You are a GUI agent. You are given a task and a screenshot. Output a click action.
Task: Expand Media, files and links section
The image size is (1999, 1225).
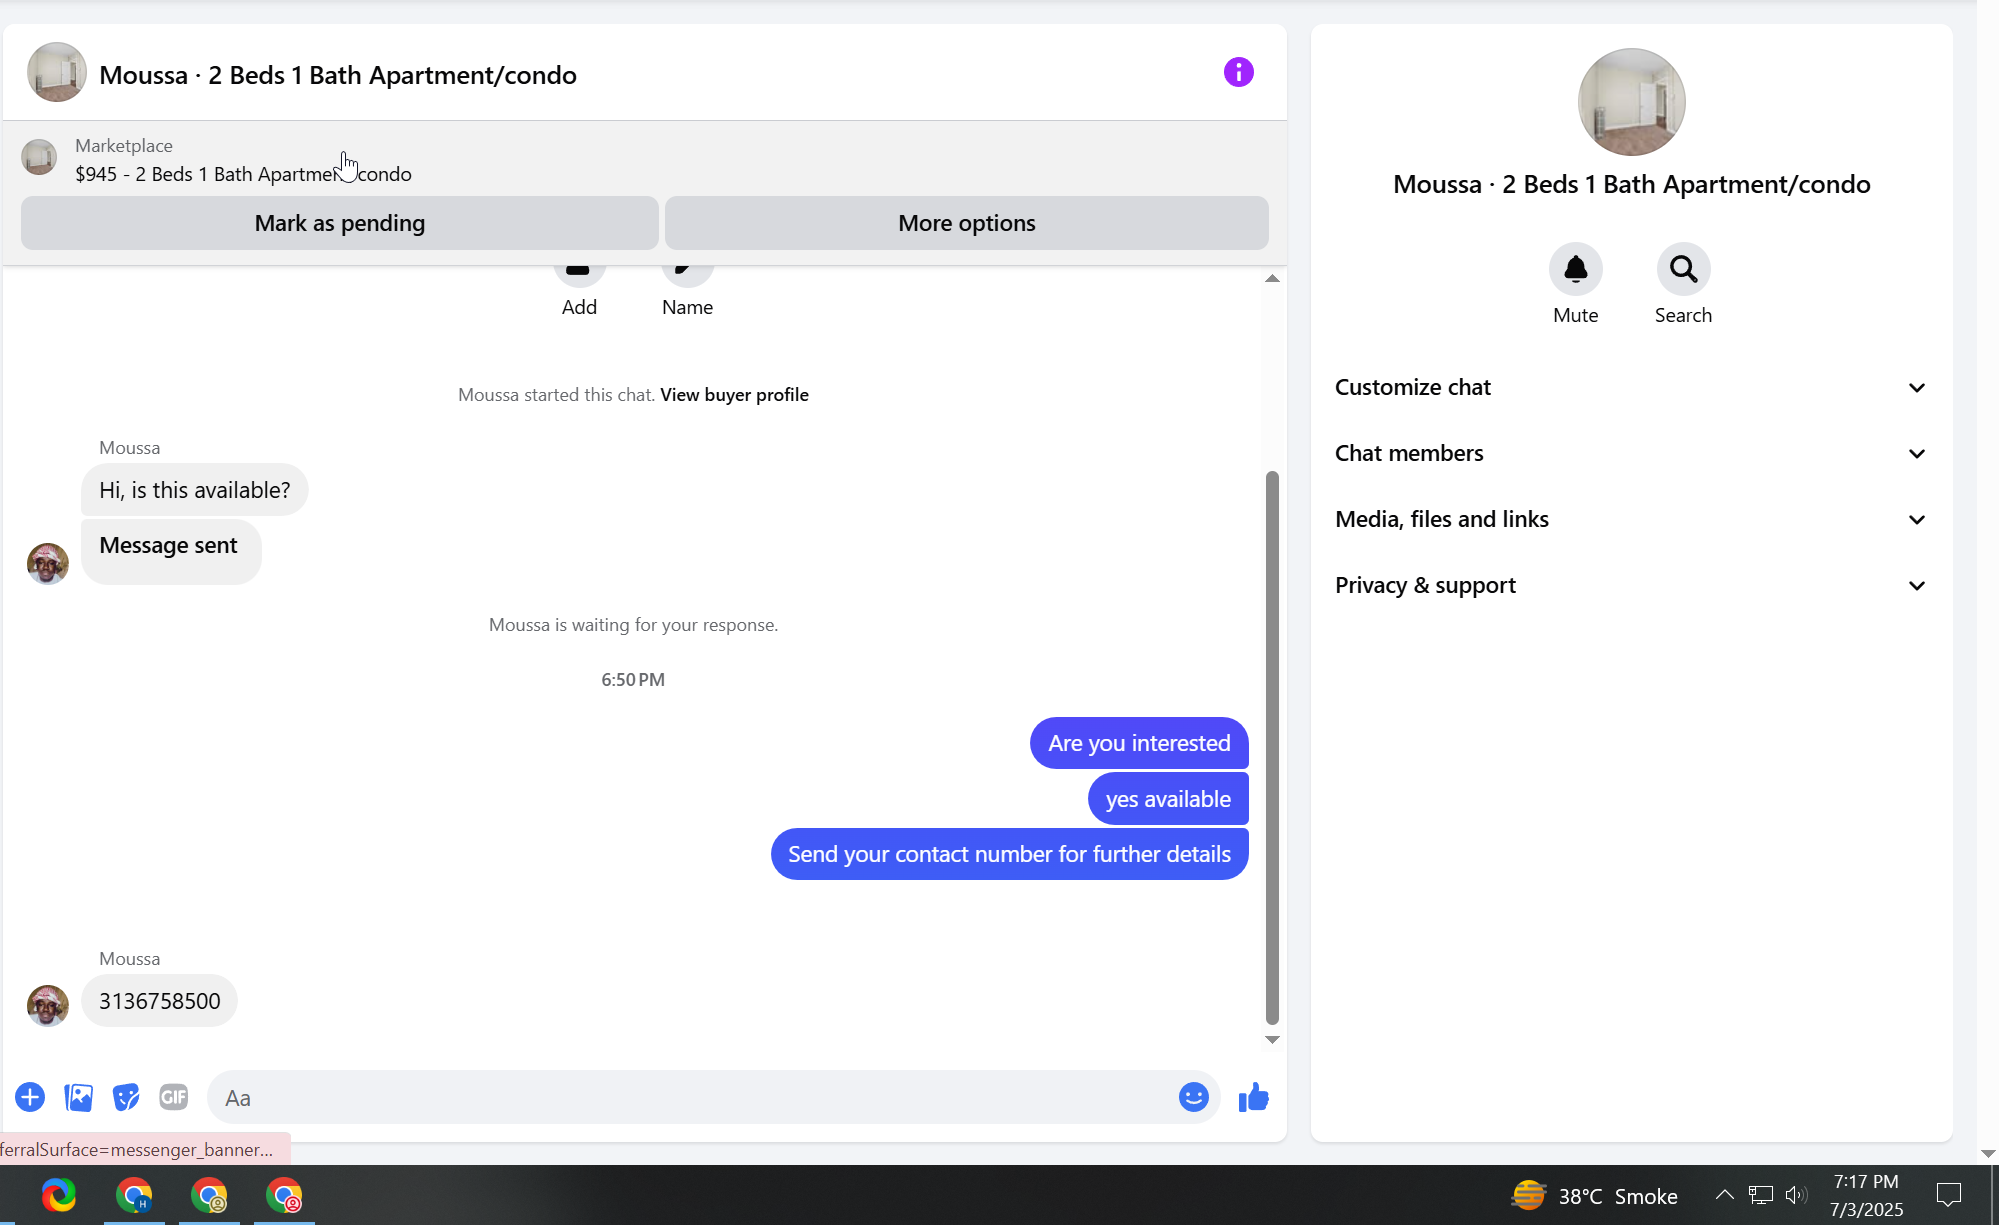pyautogui.click(x=1630, y=519)
